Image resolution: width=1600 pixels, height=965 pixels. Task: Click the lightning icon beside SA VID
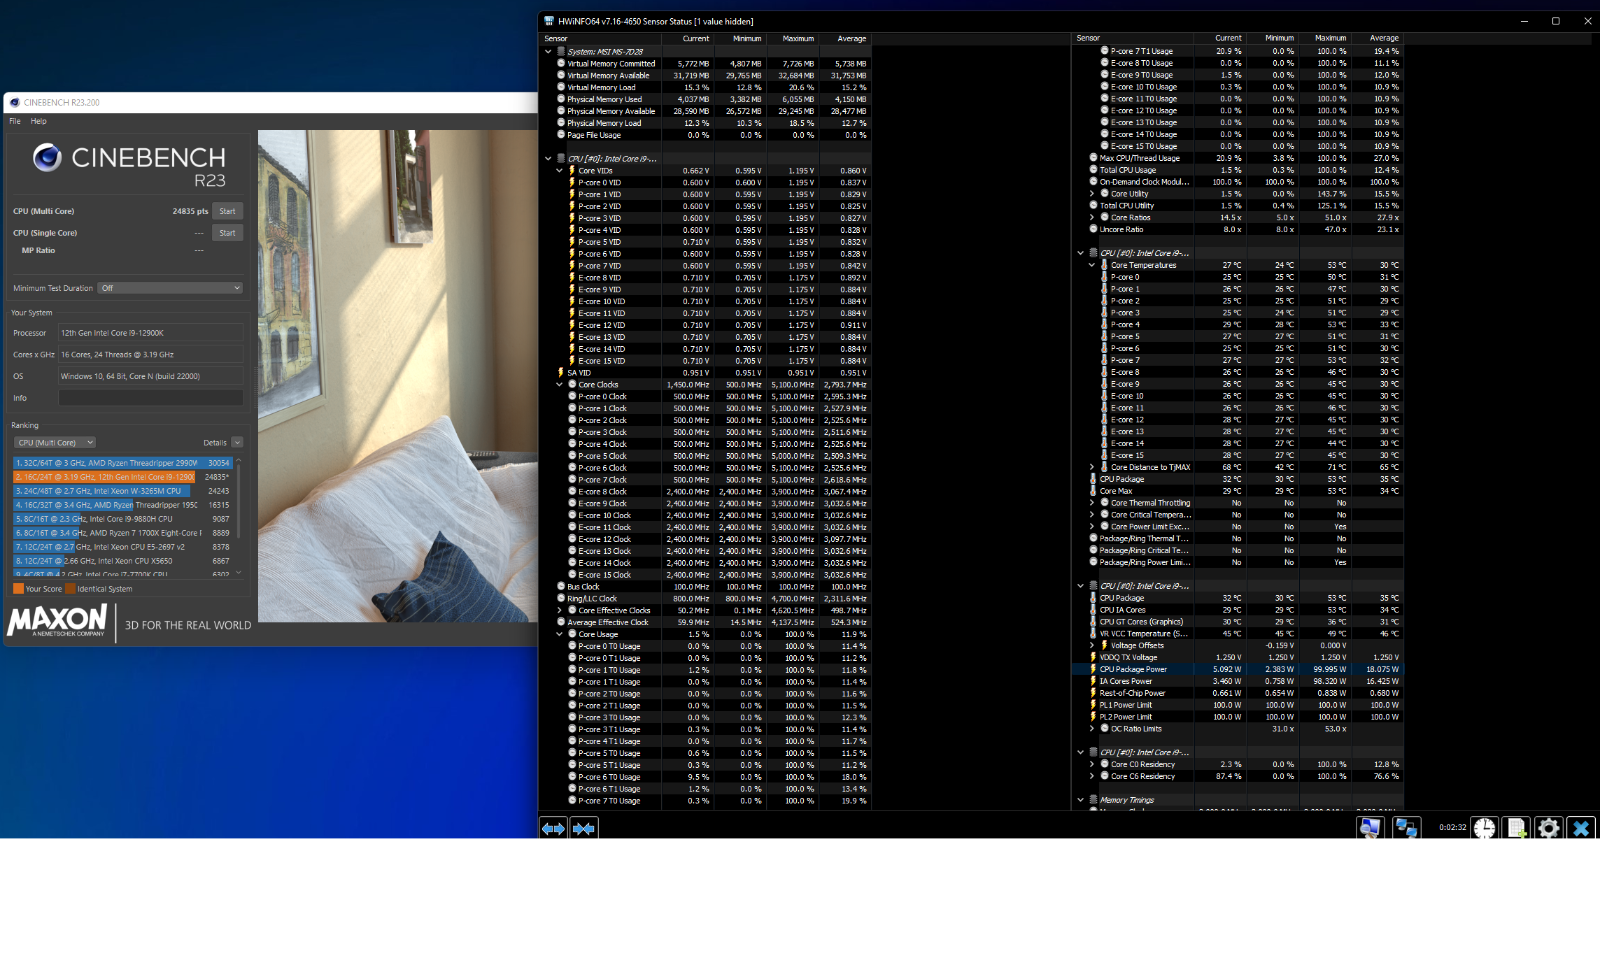[561, 373]
